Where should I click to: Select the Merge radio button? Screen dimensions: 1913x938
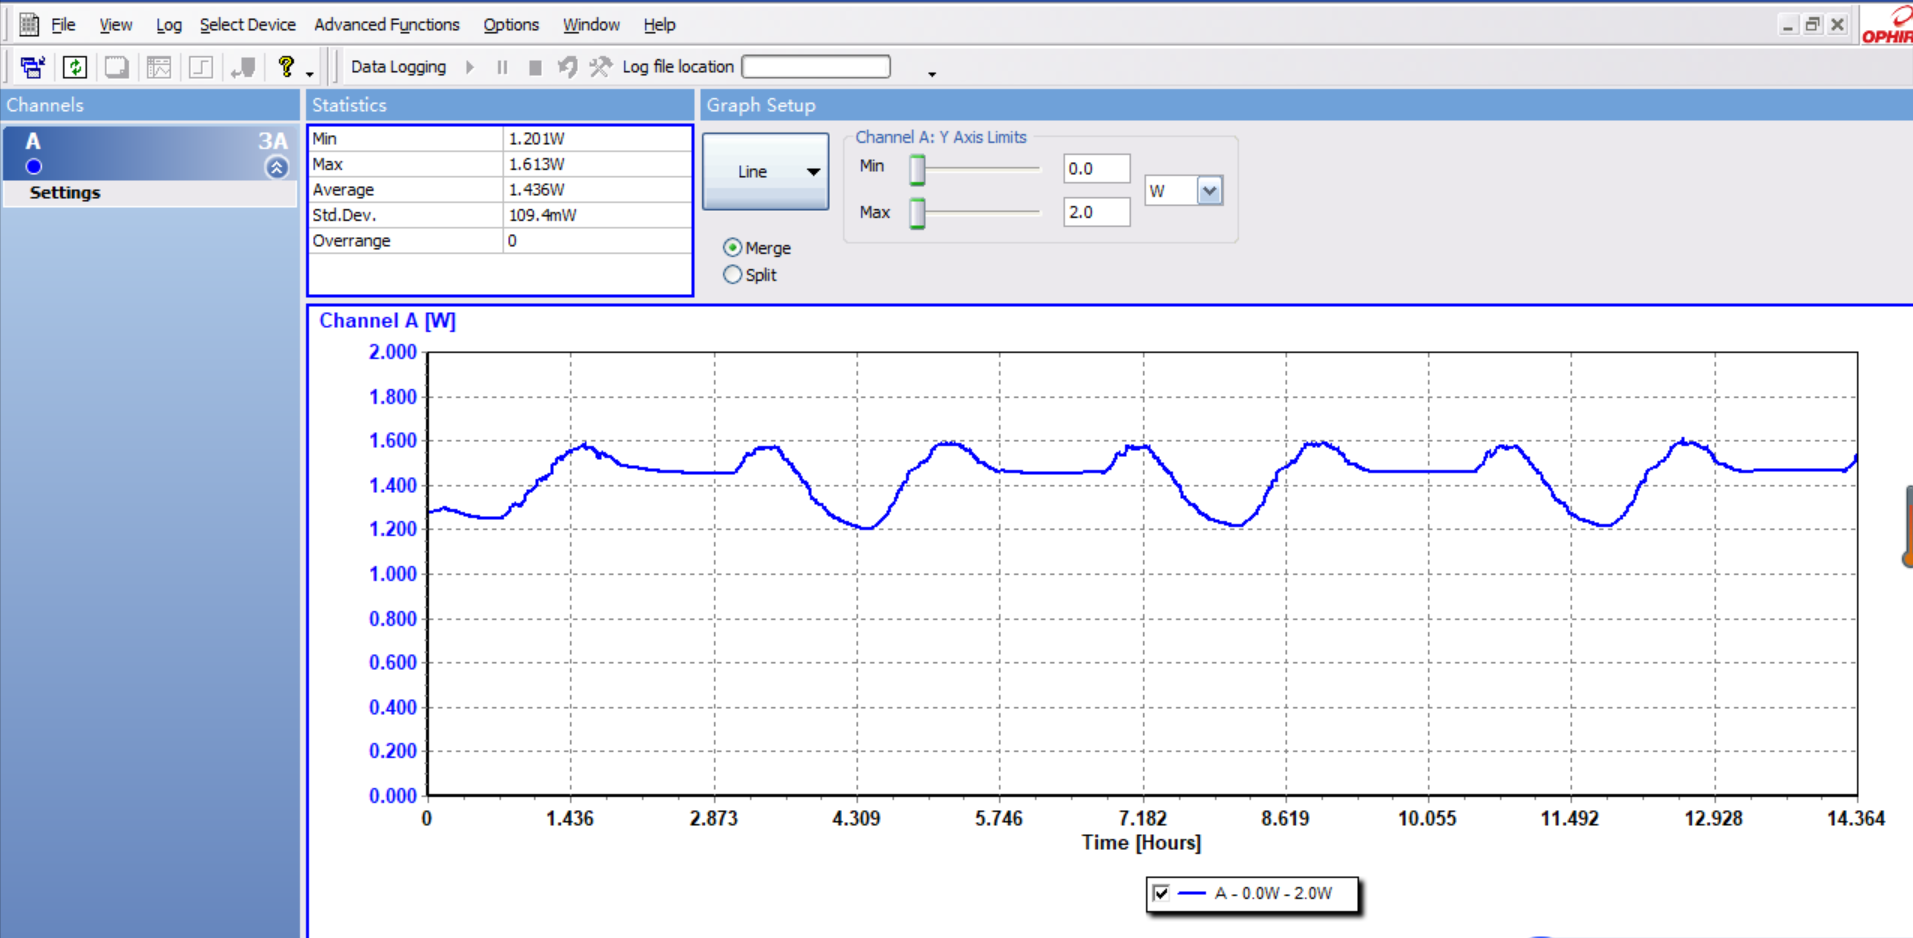coord(733,248)
